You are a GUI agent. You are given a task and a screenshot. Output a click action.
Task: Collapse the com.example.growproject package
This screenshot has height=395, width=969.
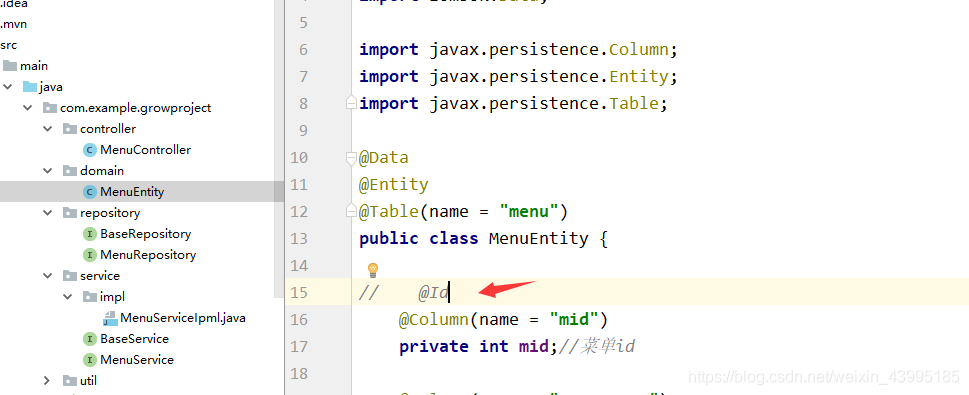click(x=28, y=108)
